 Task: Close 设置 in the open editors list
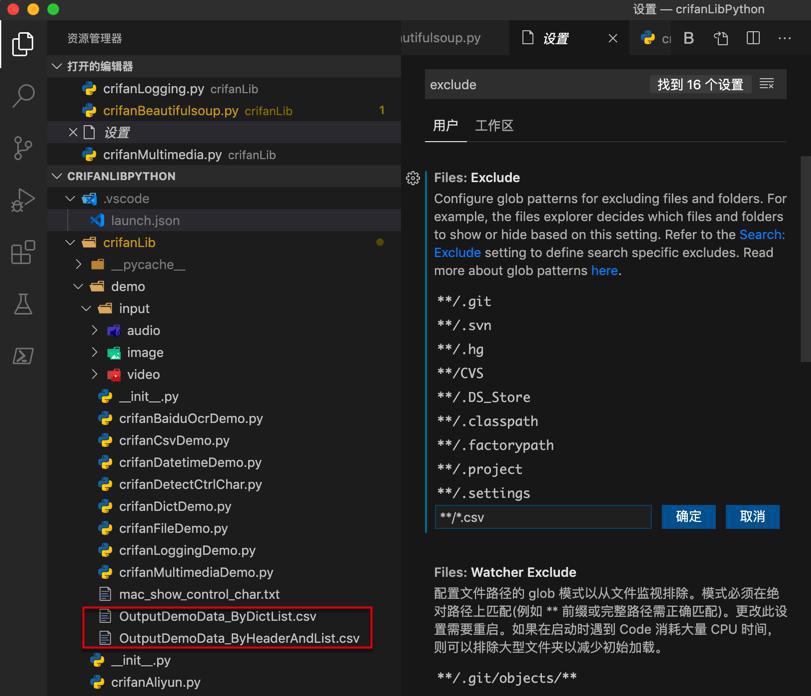(73, 132)
